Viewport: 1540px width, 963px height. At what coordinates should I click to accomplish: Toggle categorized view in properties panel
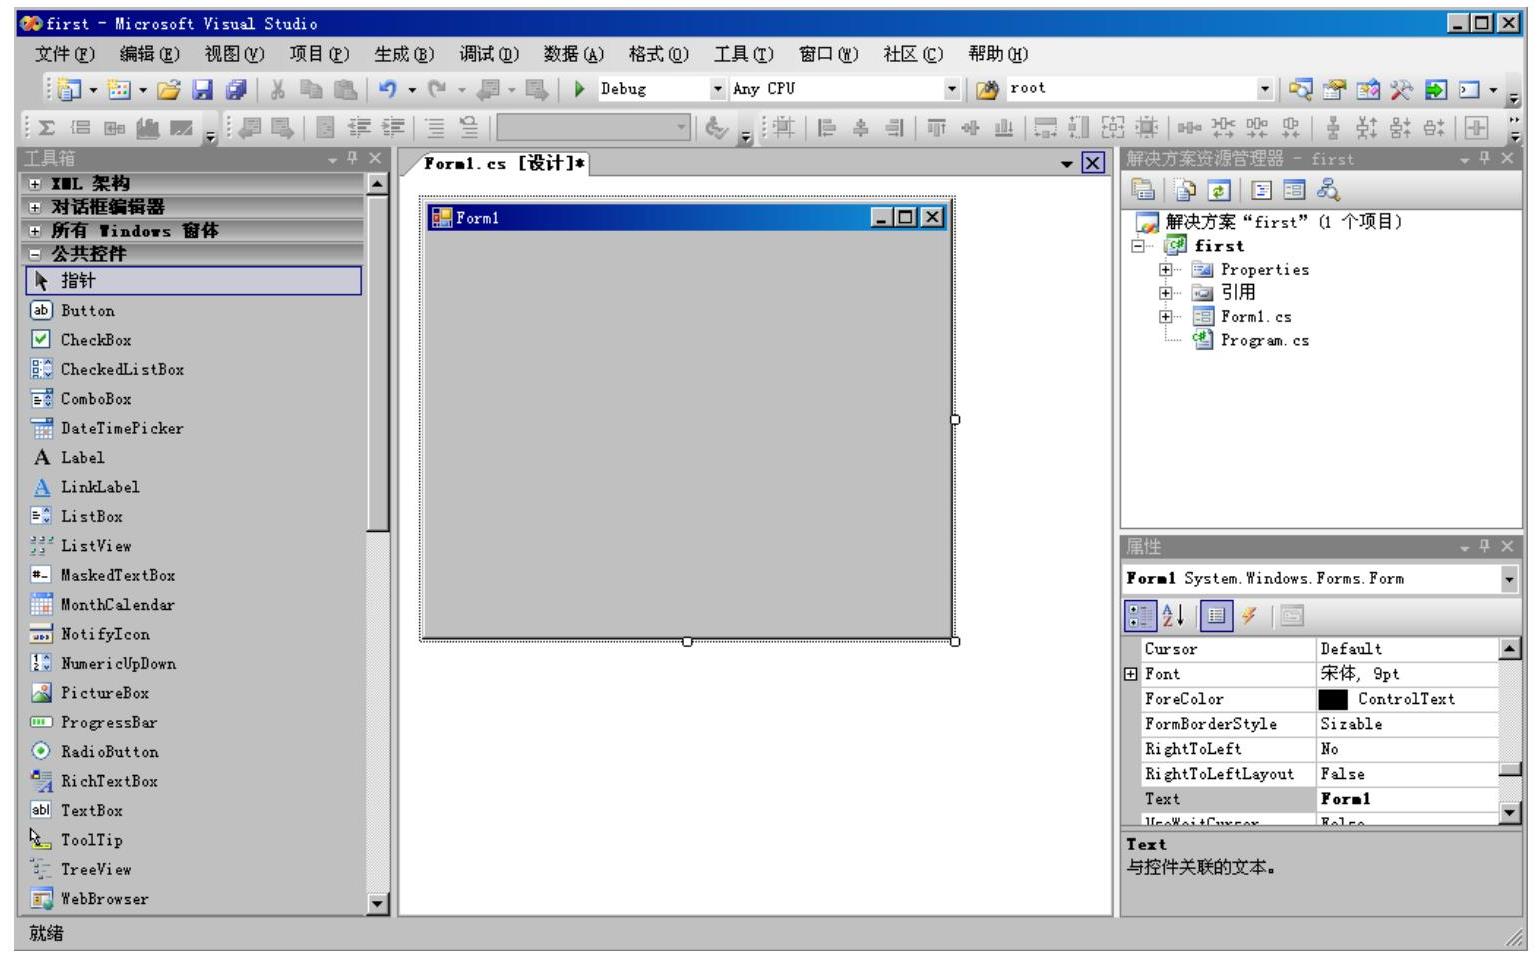click(1140, 616)
